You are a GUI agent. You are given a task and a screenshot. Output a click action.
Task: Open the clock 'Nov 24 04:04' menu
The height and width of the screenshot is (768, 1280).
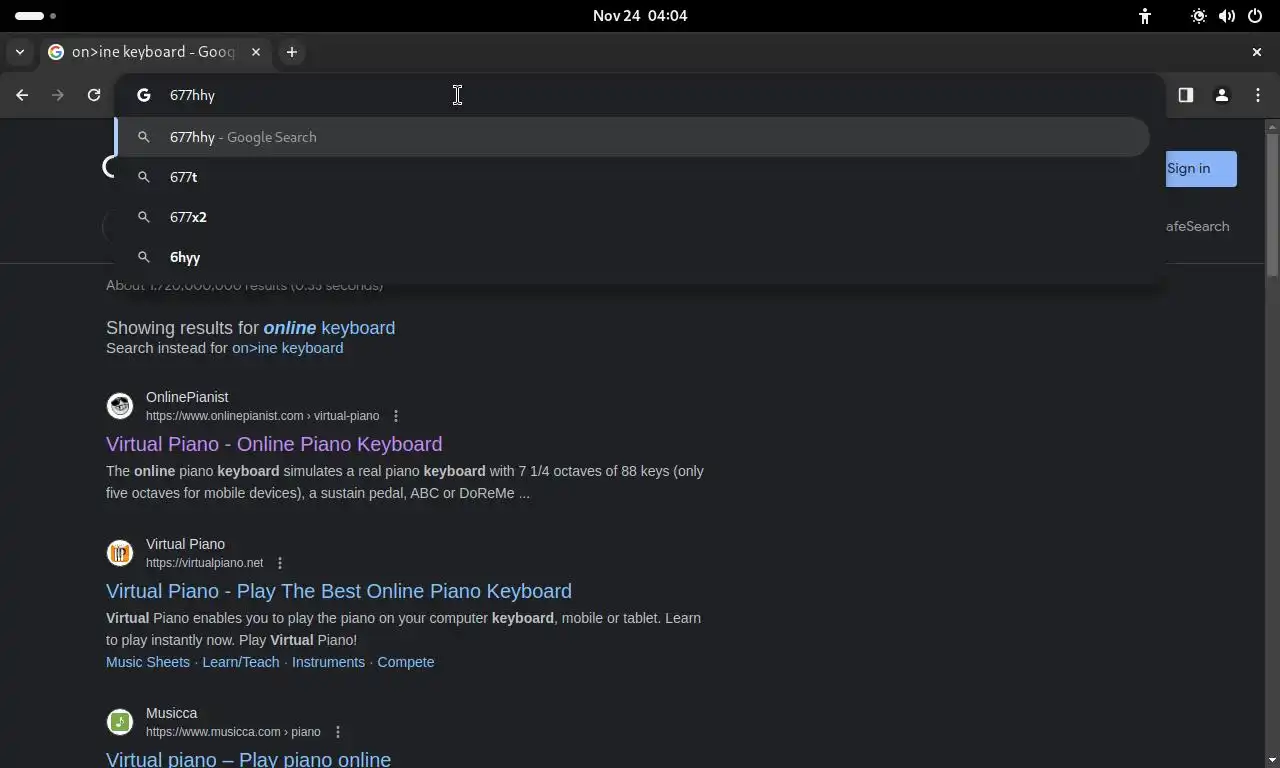click(x=640, y=16)
